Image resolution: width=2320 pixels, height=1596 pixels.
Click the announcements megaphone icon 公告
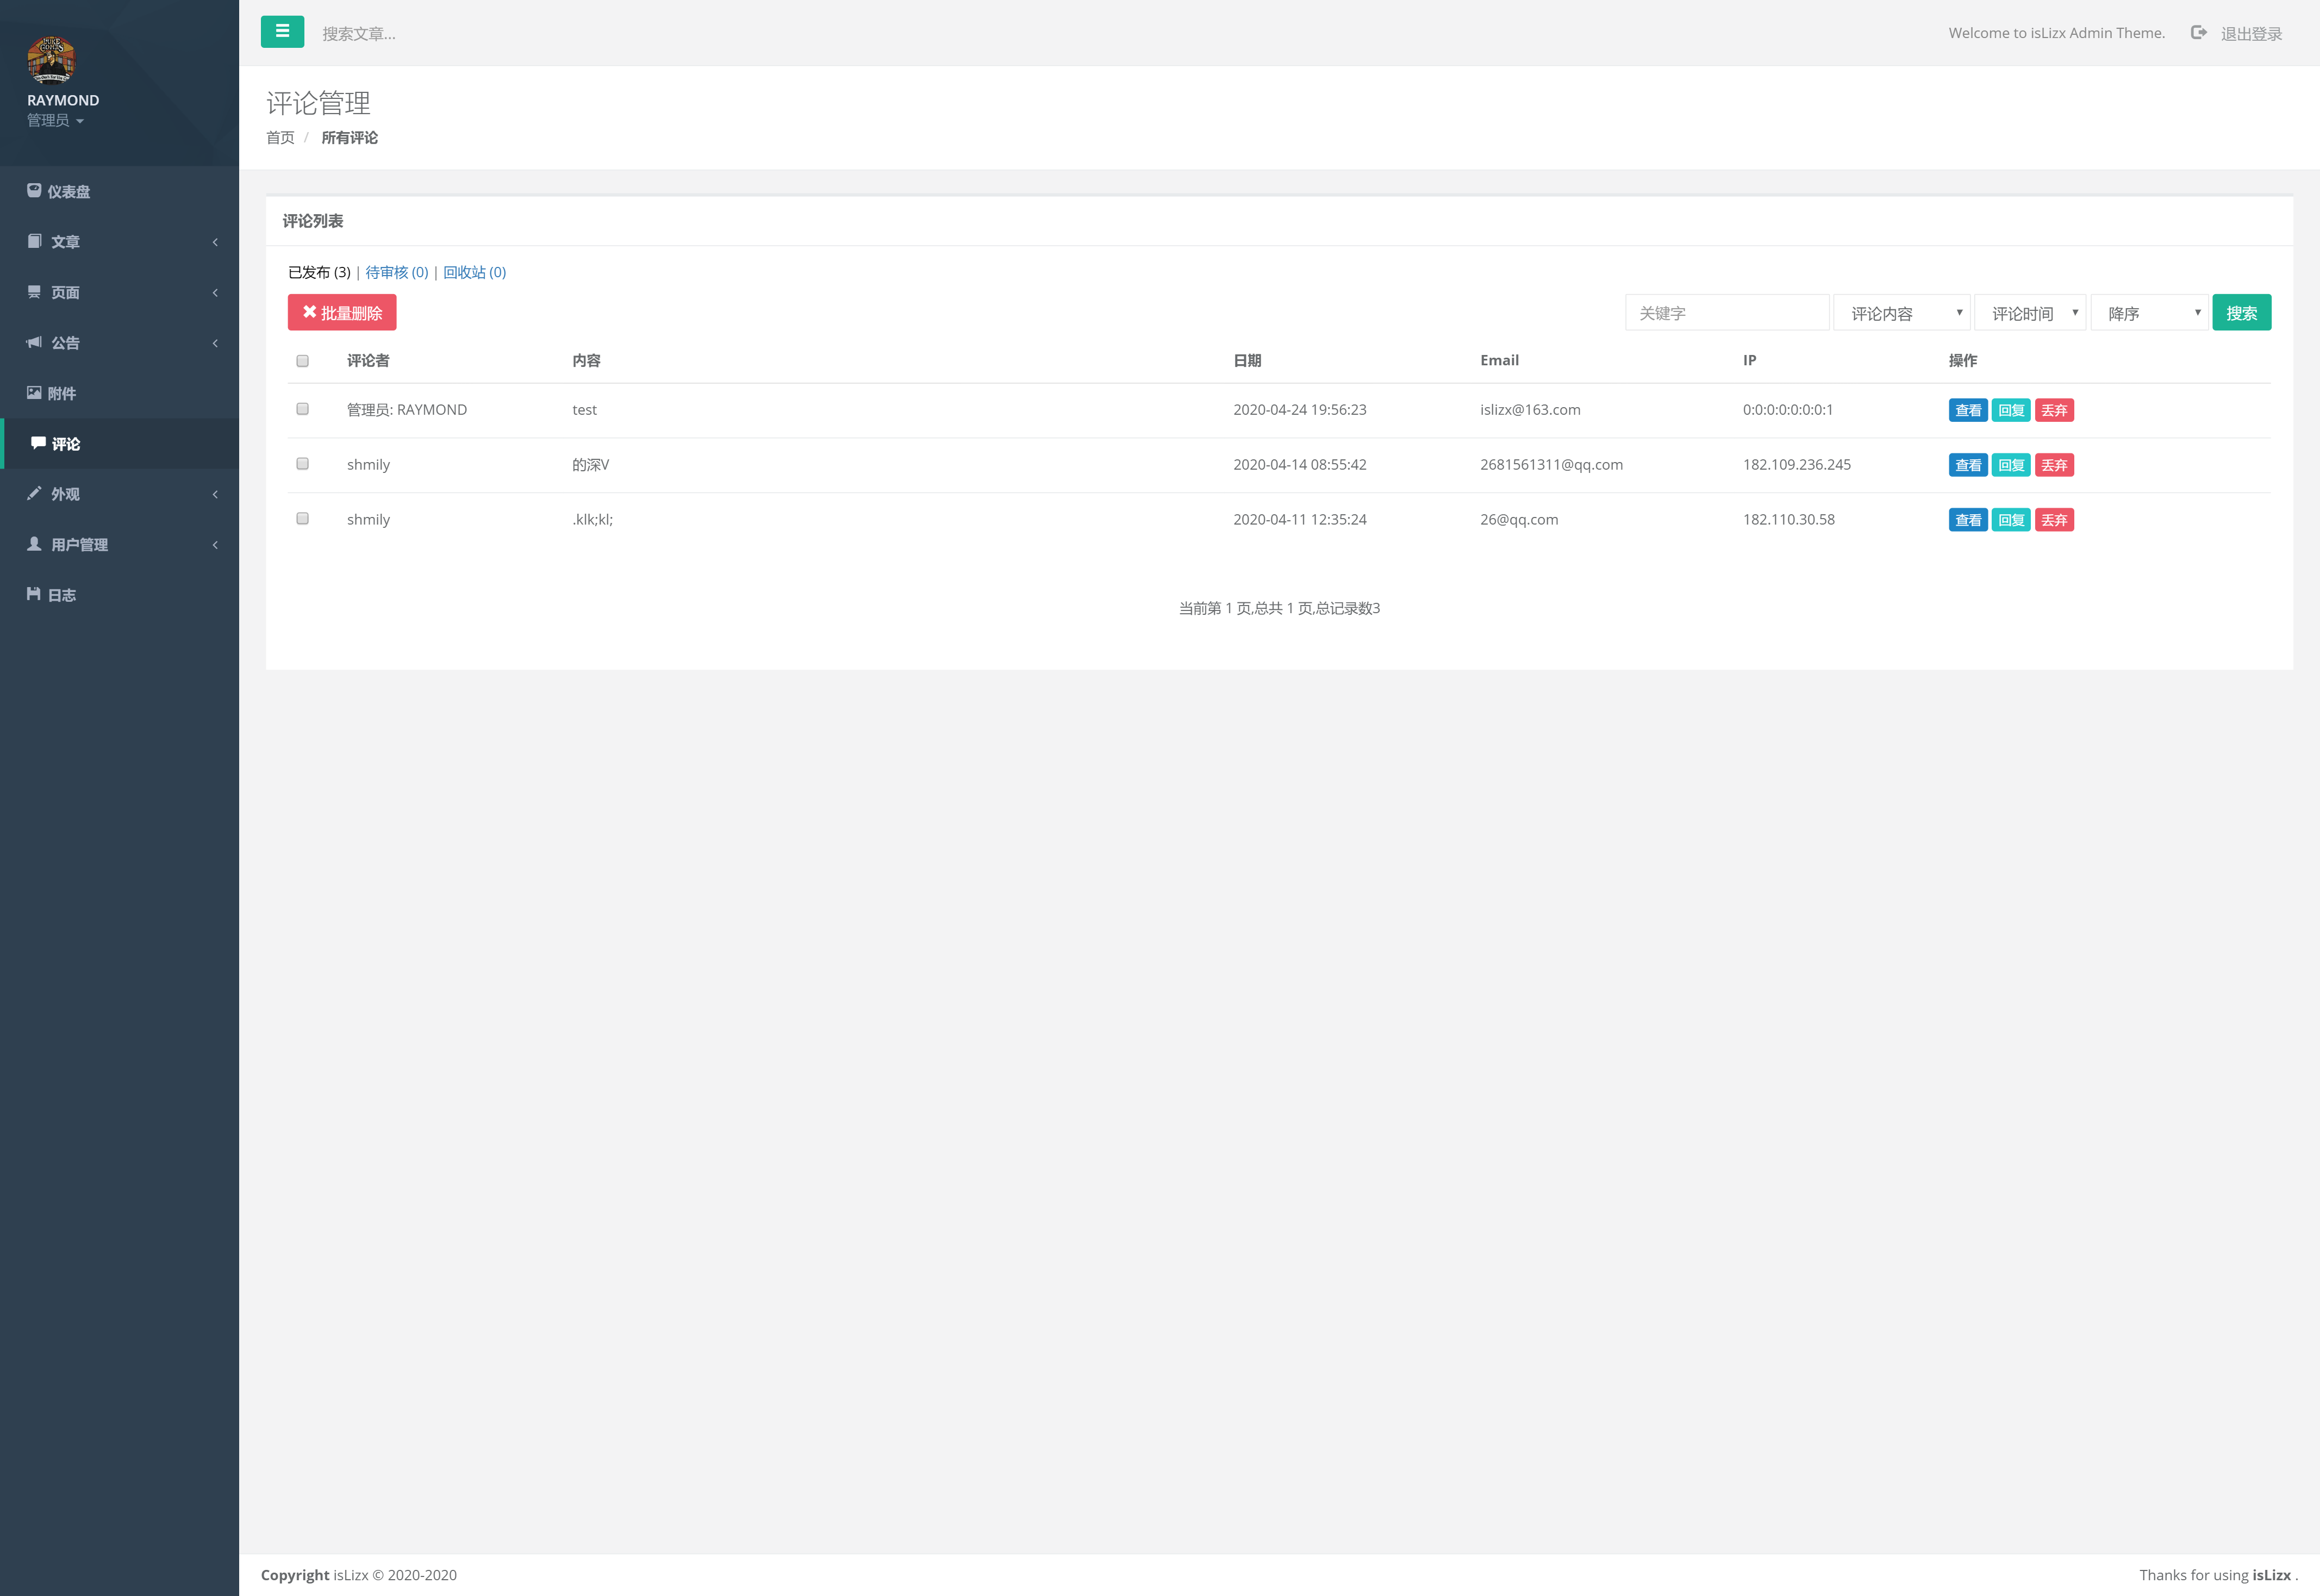tap(34, 343)
